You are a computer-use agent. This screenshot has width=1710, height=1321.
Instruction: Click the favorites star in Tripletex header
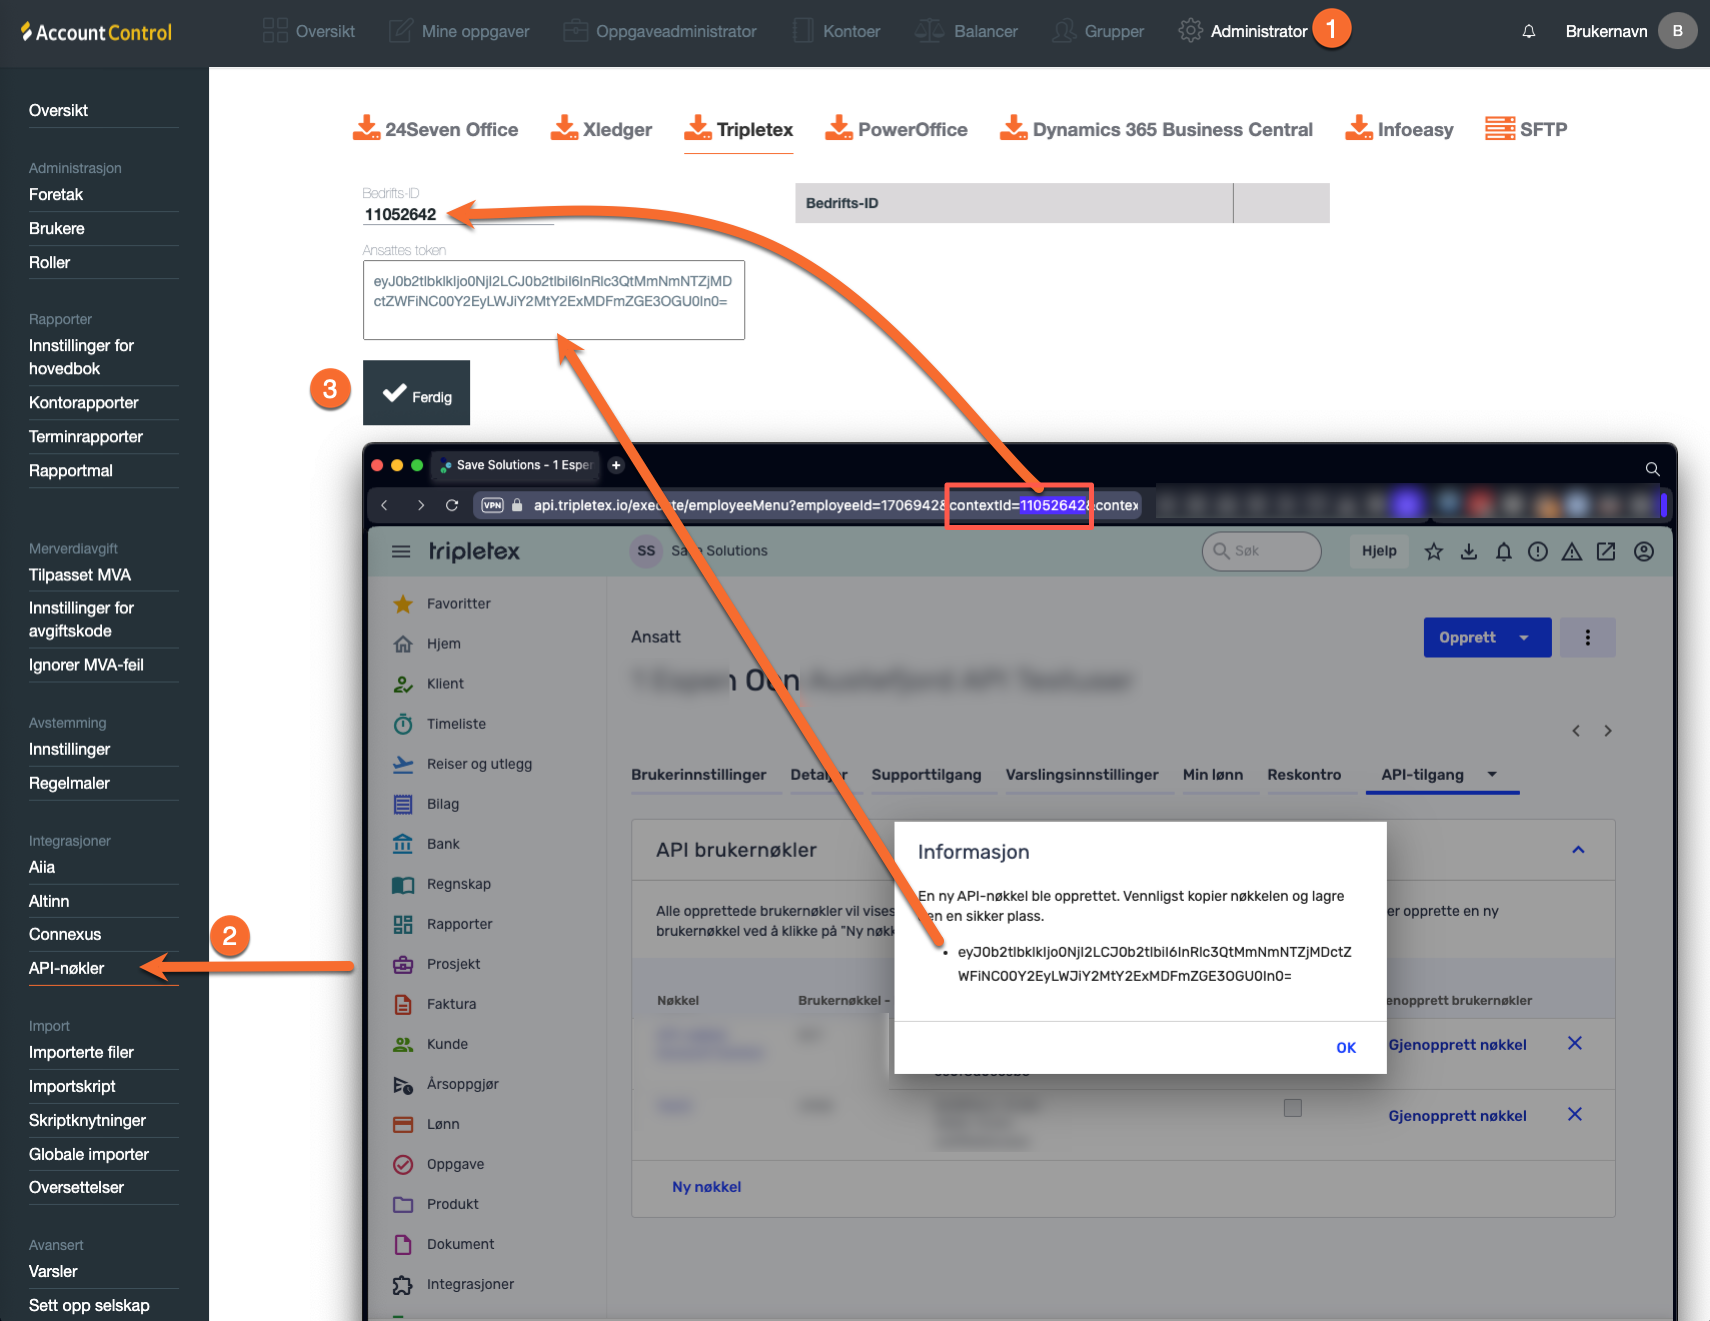pos(1433,551)
